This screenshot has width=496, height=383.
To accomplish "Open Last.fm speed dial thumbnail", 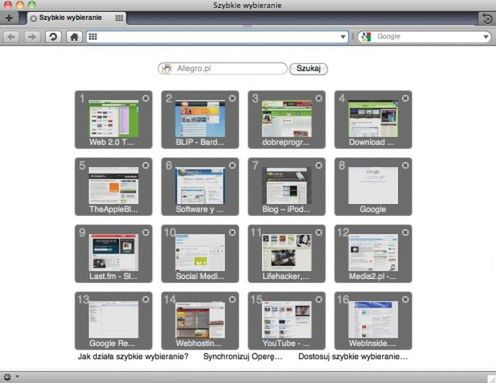I will (114, 254).
